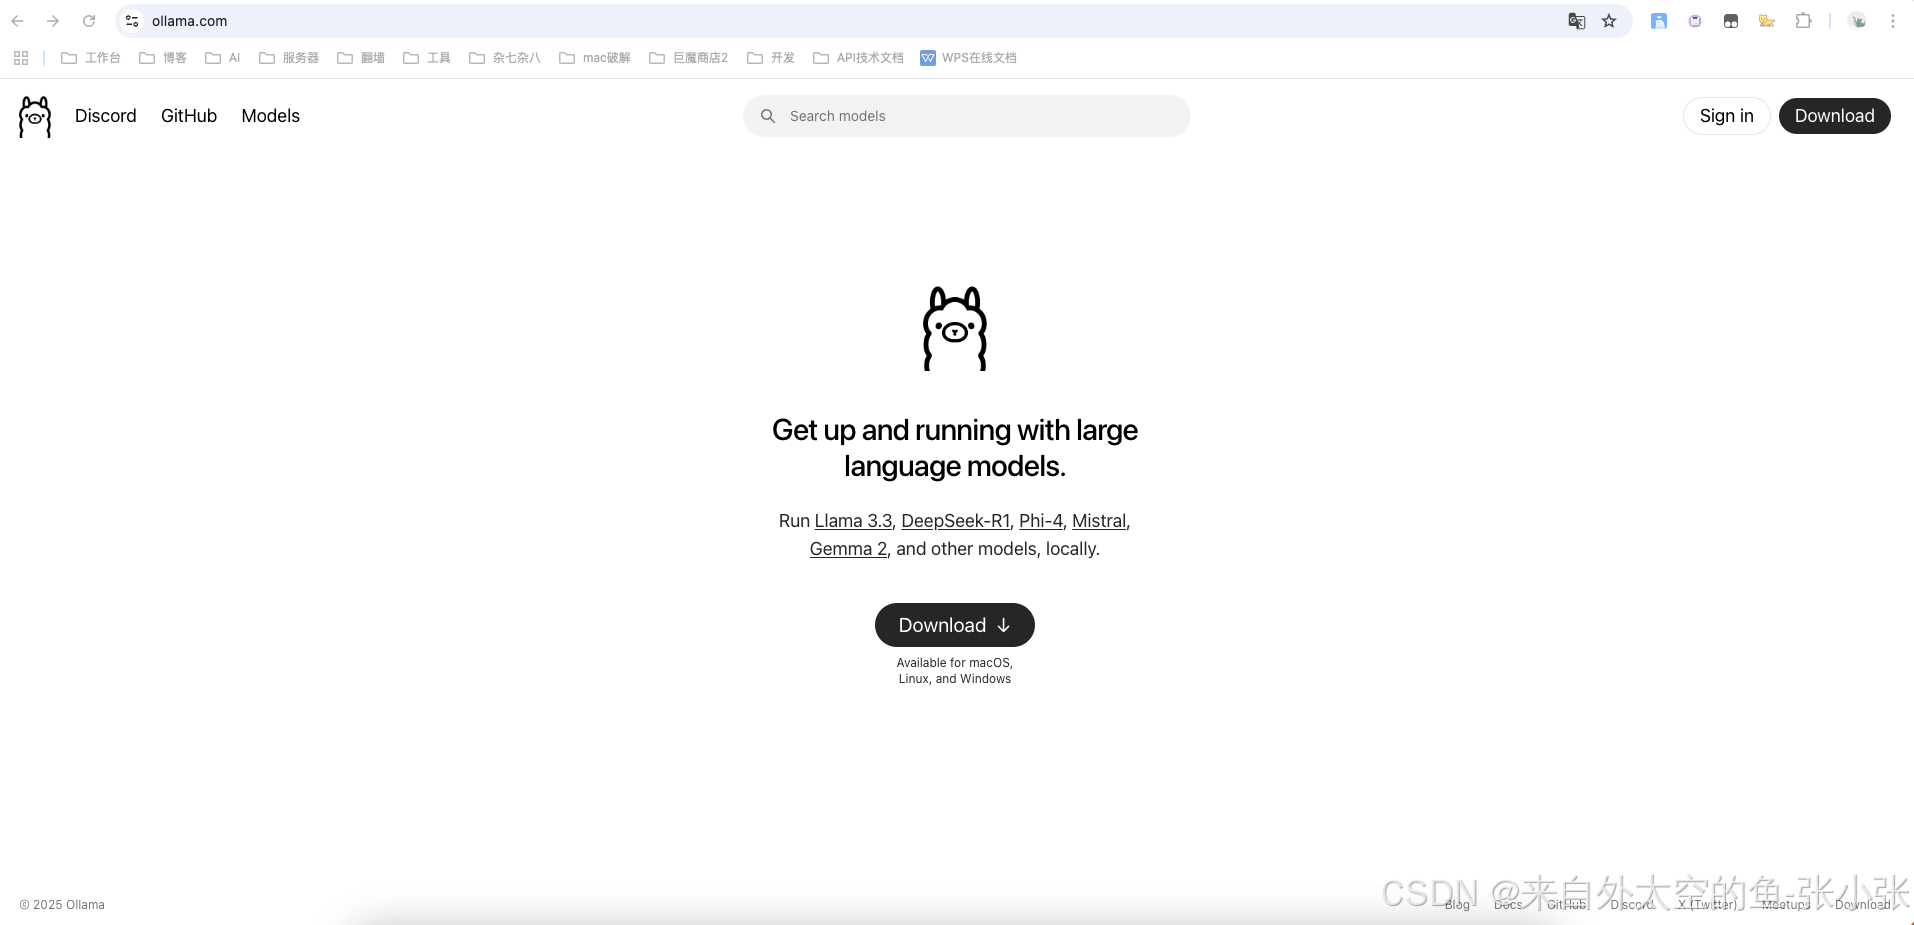The image size is (1914, 925).
Task: Click the Sign in button
Action: click(1727, 116)
